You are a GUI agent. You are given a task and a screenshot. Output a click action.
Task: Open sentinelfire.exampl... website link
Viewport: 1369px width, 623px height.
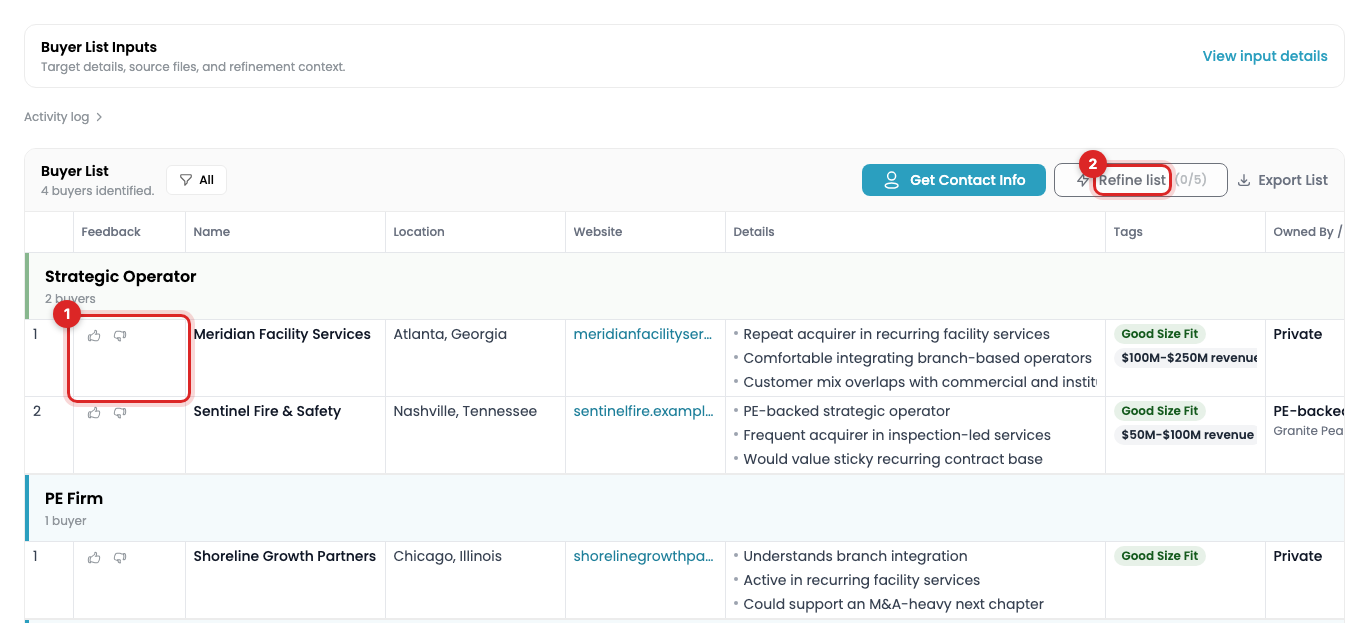point(643,411)
